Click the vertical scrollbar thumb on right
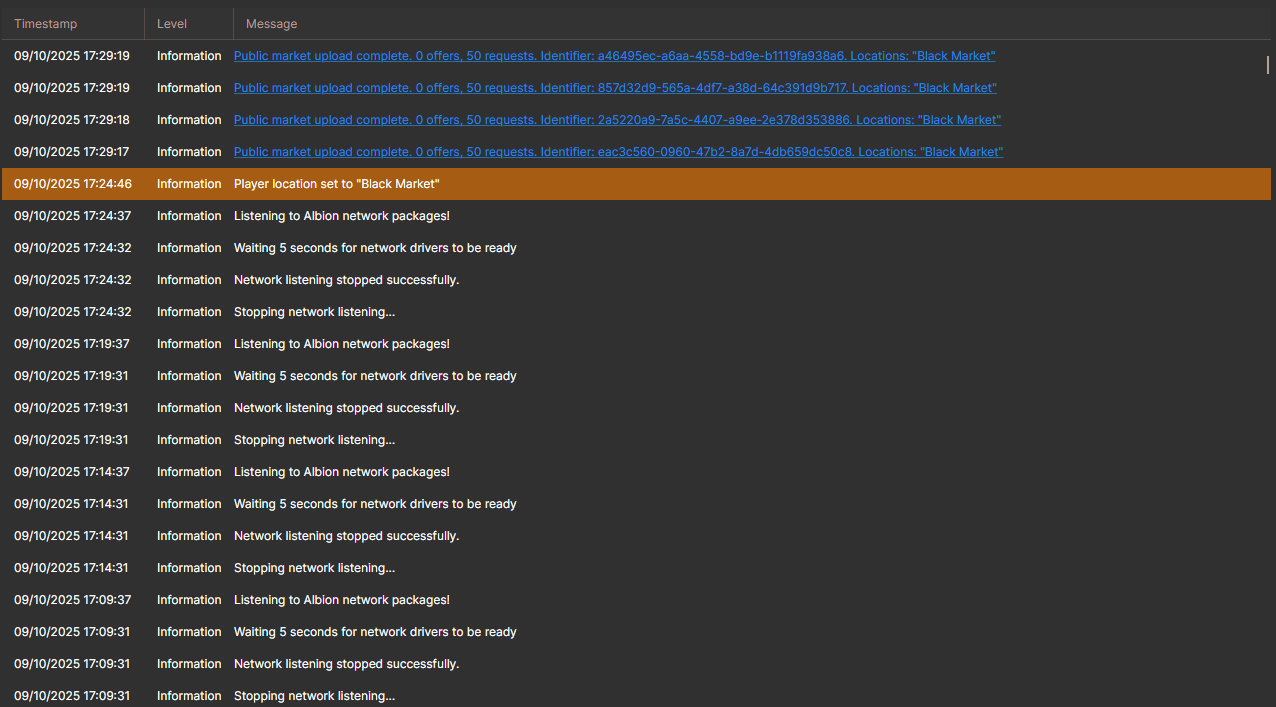This screenshot has width=1276, height=707. [1267, 65]
